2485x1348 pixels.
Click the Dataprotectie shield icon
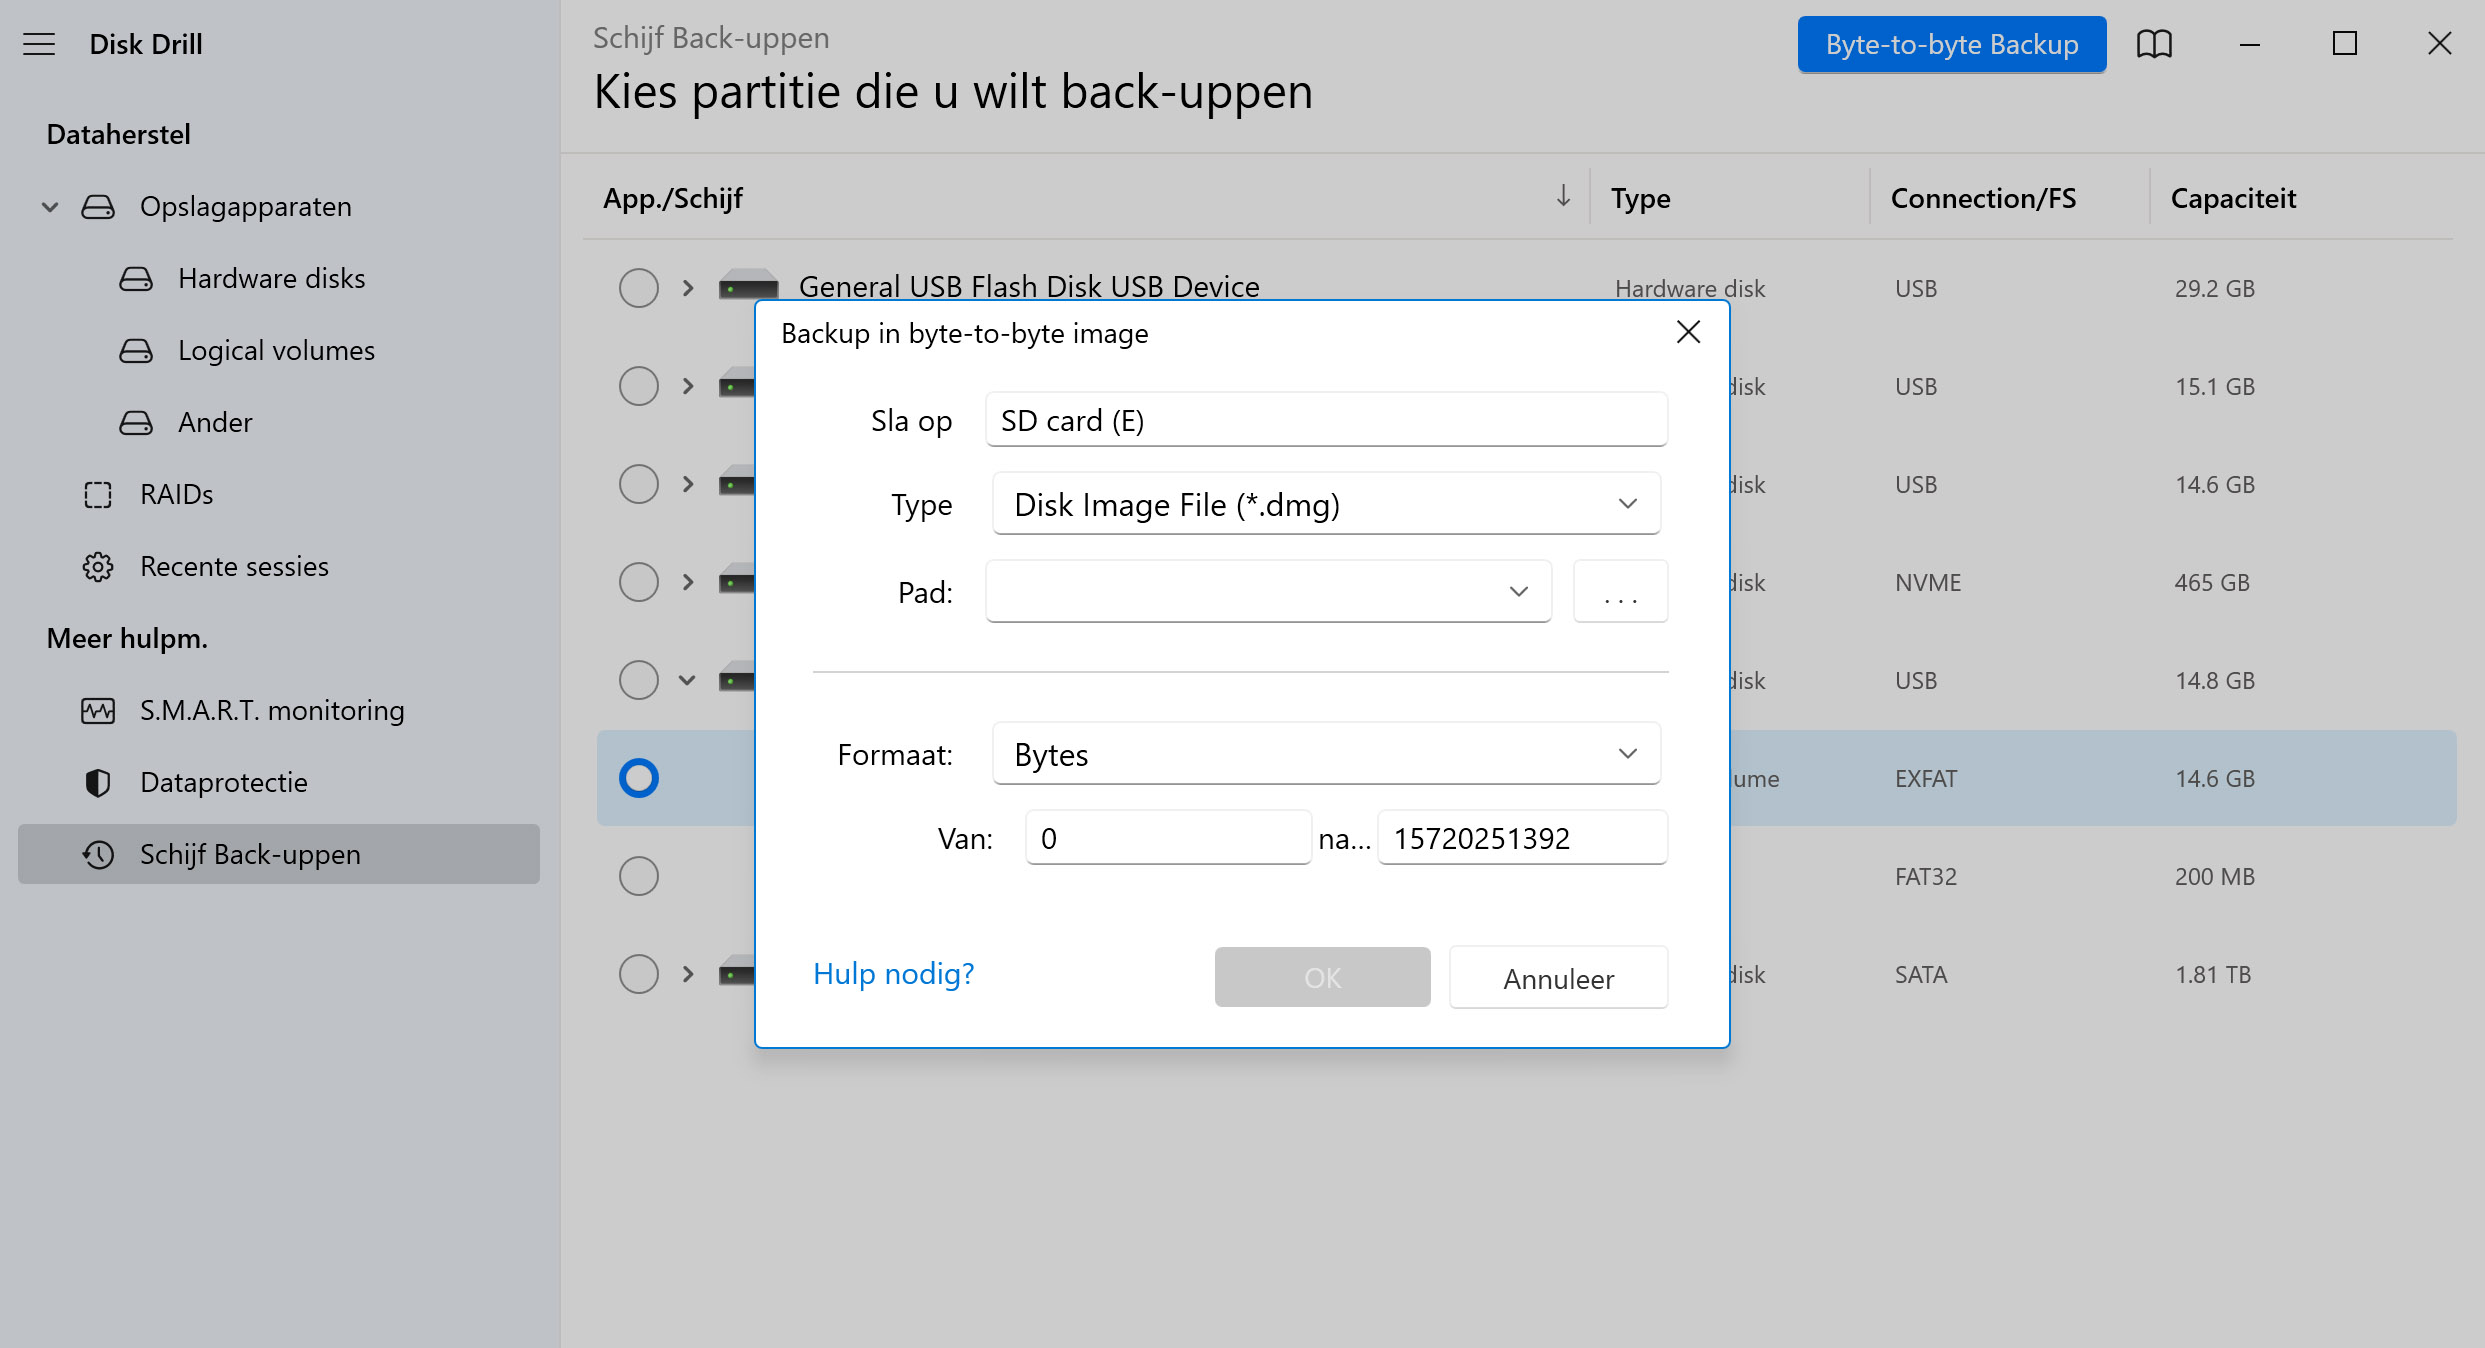pyautogui.click(x=98, y=783)
